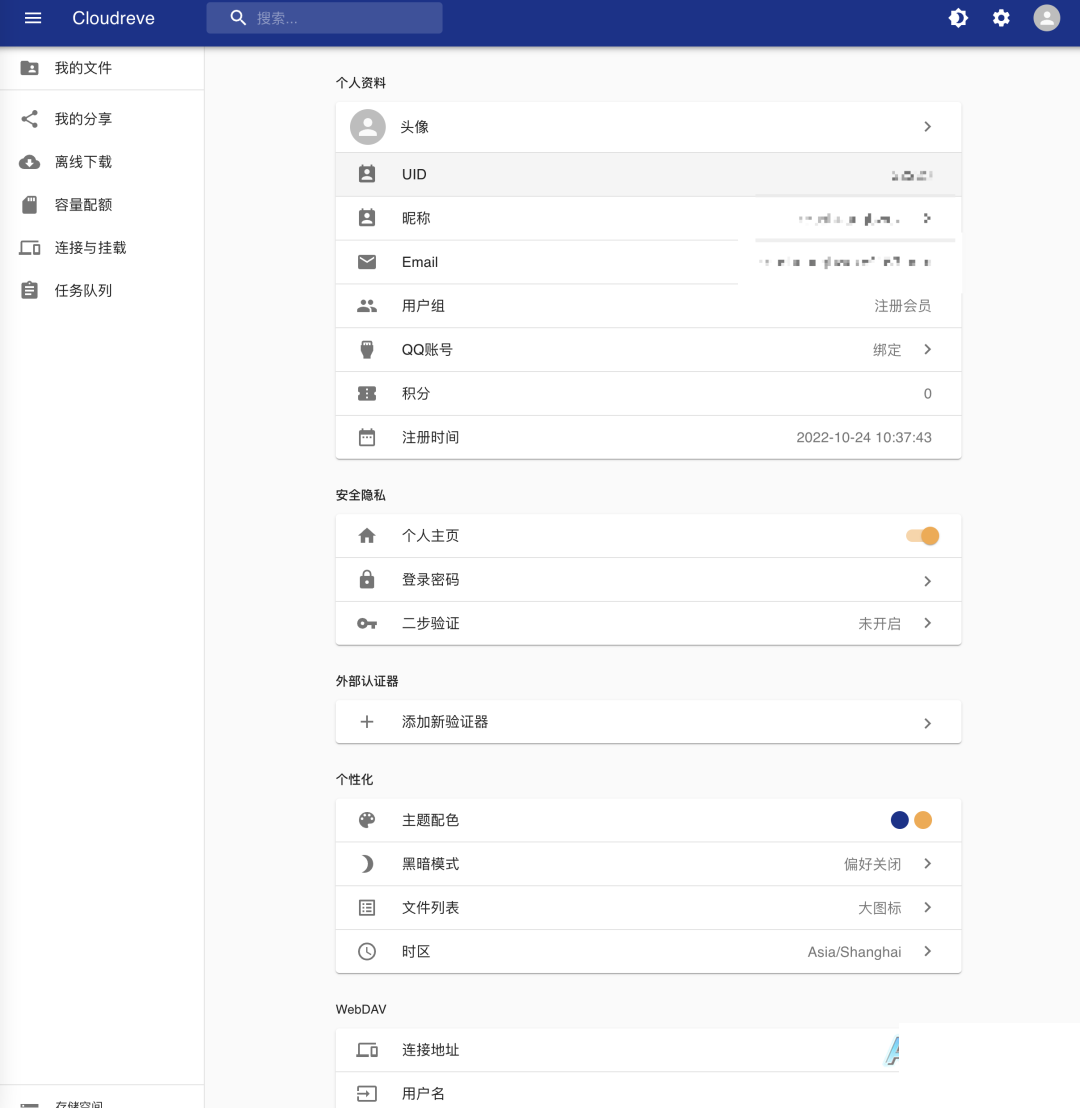Click the 文件列表 list icon

(367, 908)
